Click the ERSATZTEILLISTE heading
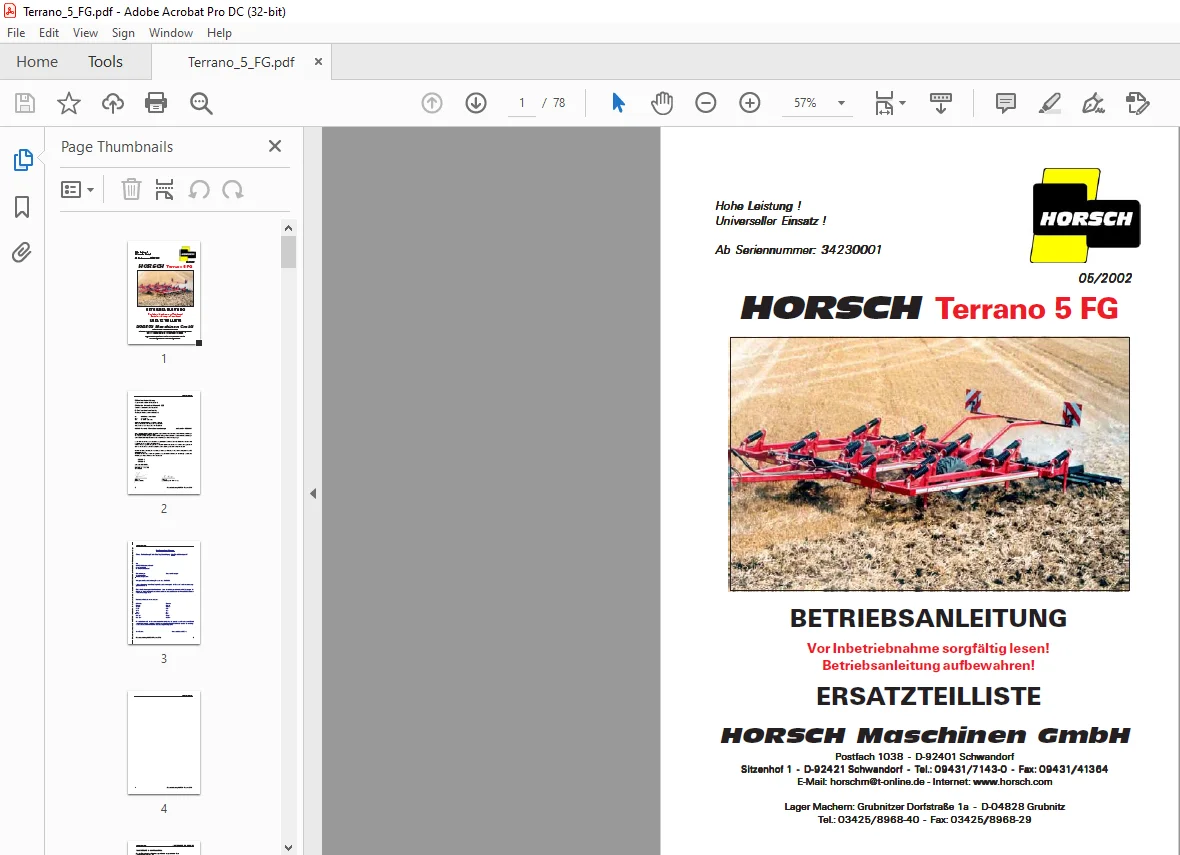The width and height of the screenshot is (1180, 855). tap(928, 696)
